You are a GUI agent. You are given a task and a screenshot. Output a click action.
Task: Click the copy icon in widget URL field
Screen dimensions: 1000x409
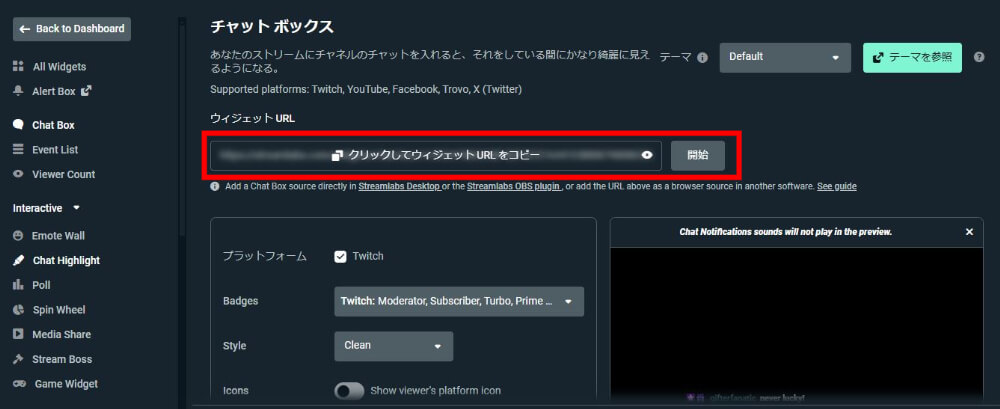coord(337,156)
